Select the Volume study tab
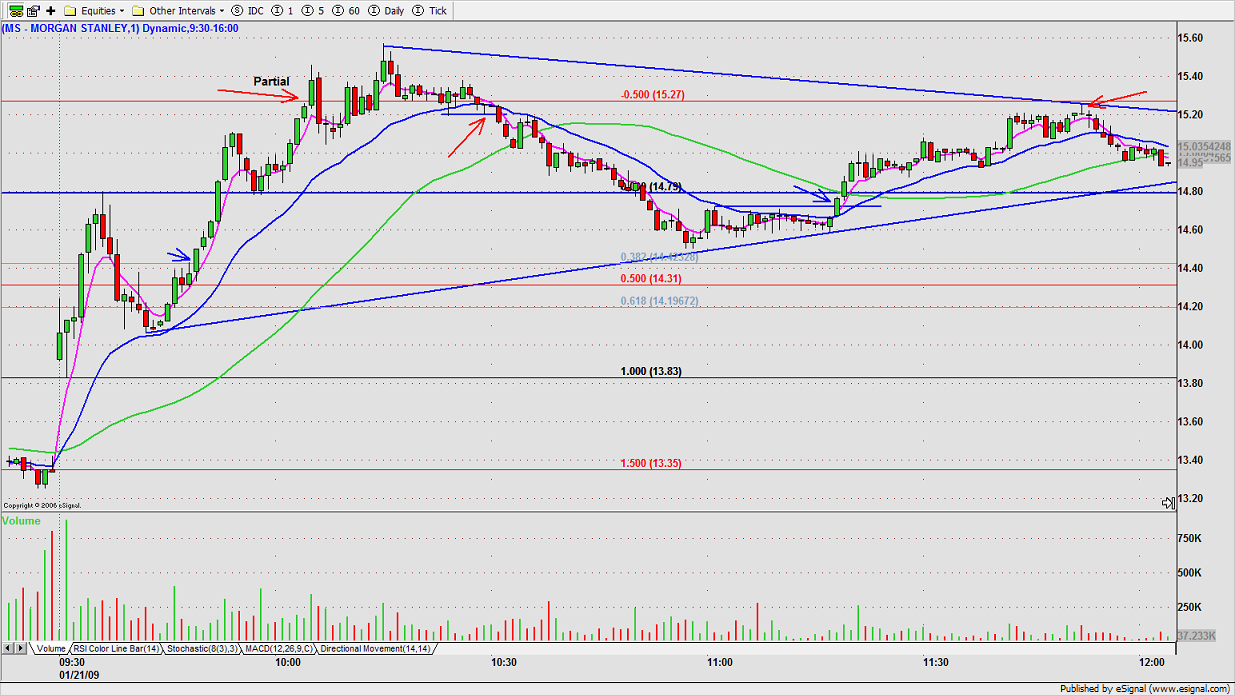The height and width of the screenshot is (696, 1235). 50,649
